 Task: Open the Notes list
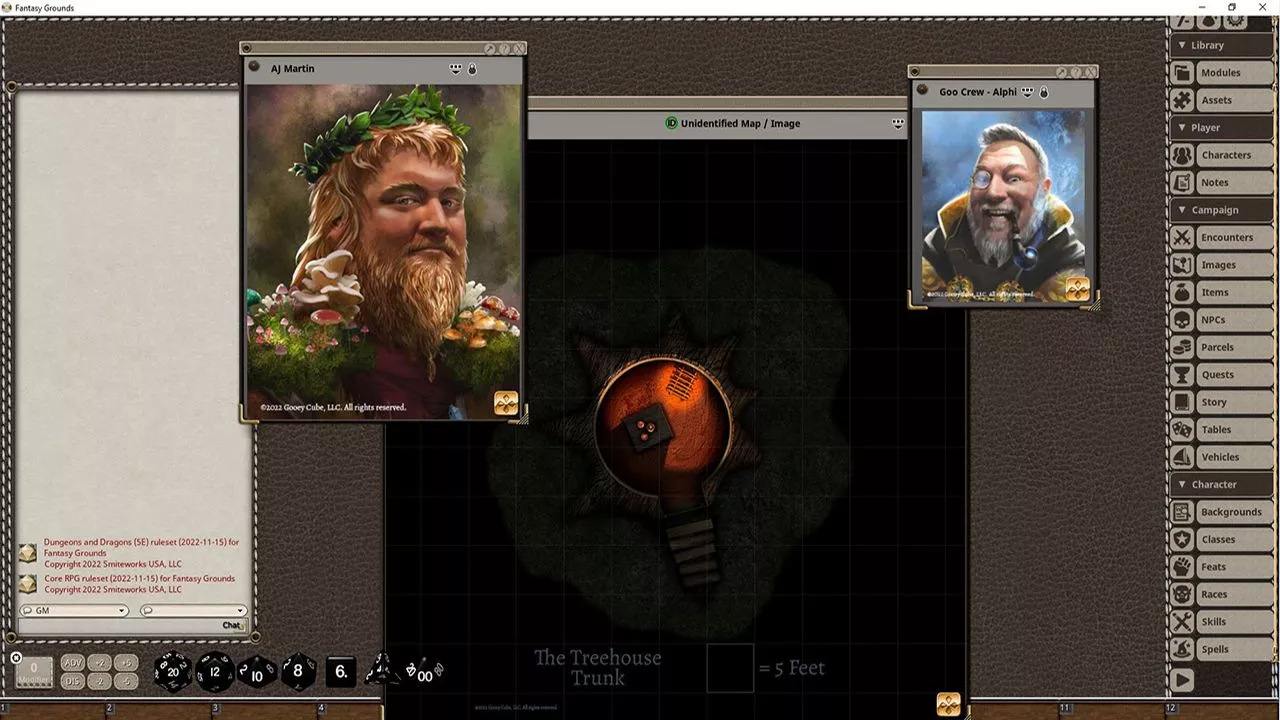[x=1234, y=182]
